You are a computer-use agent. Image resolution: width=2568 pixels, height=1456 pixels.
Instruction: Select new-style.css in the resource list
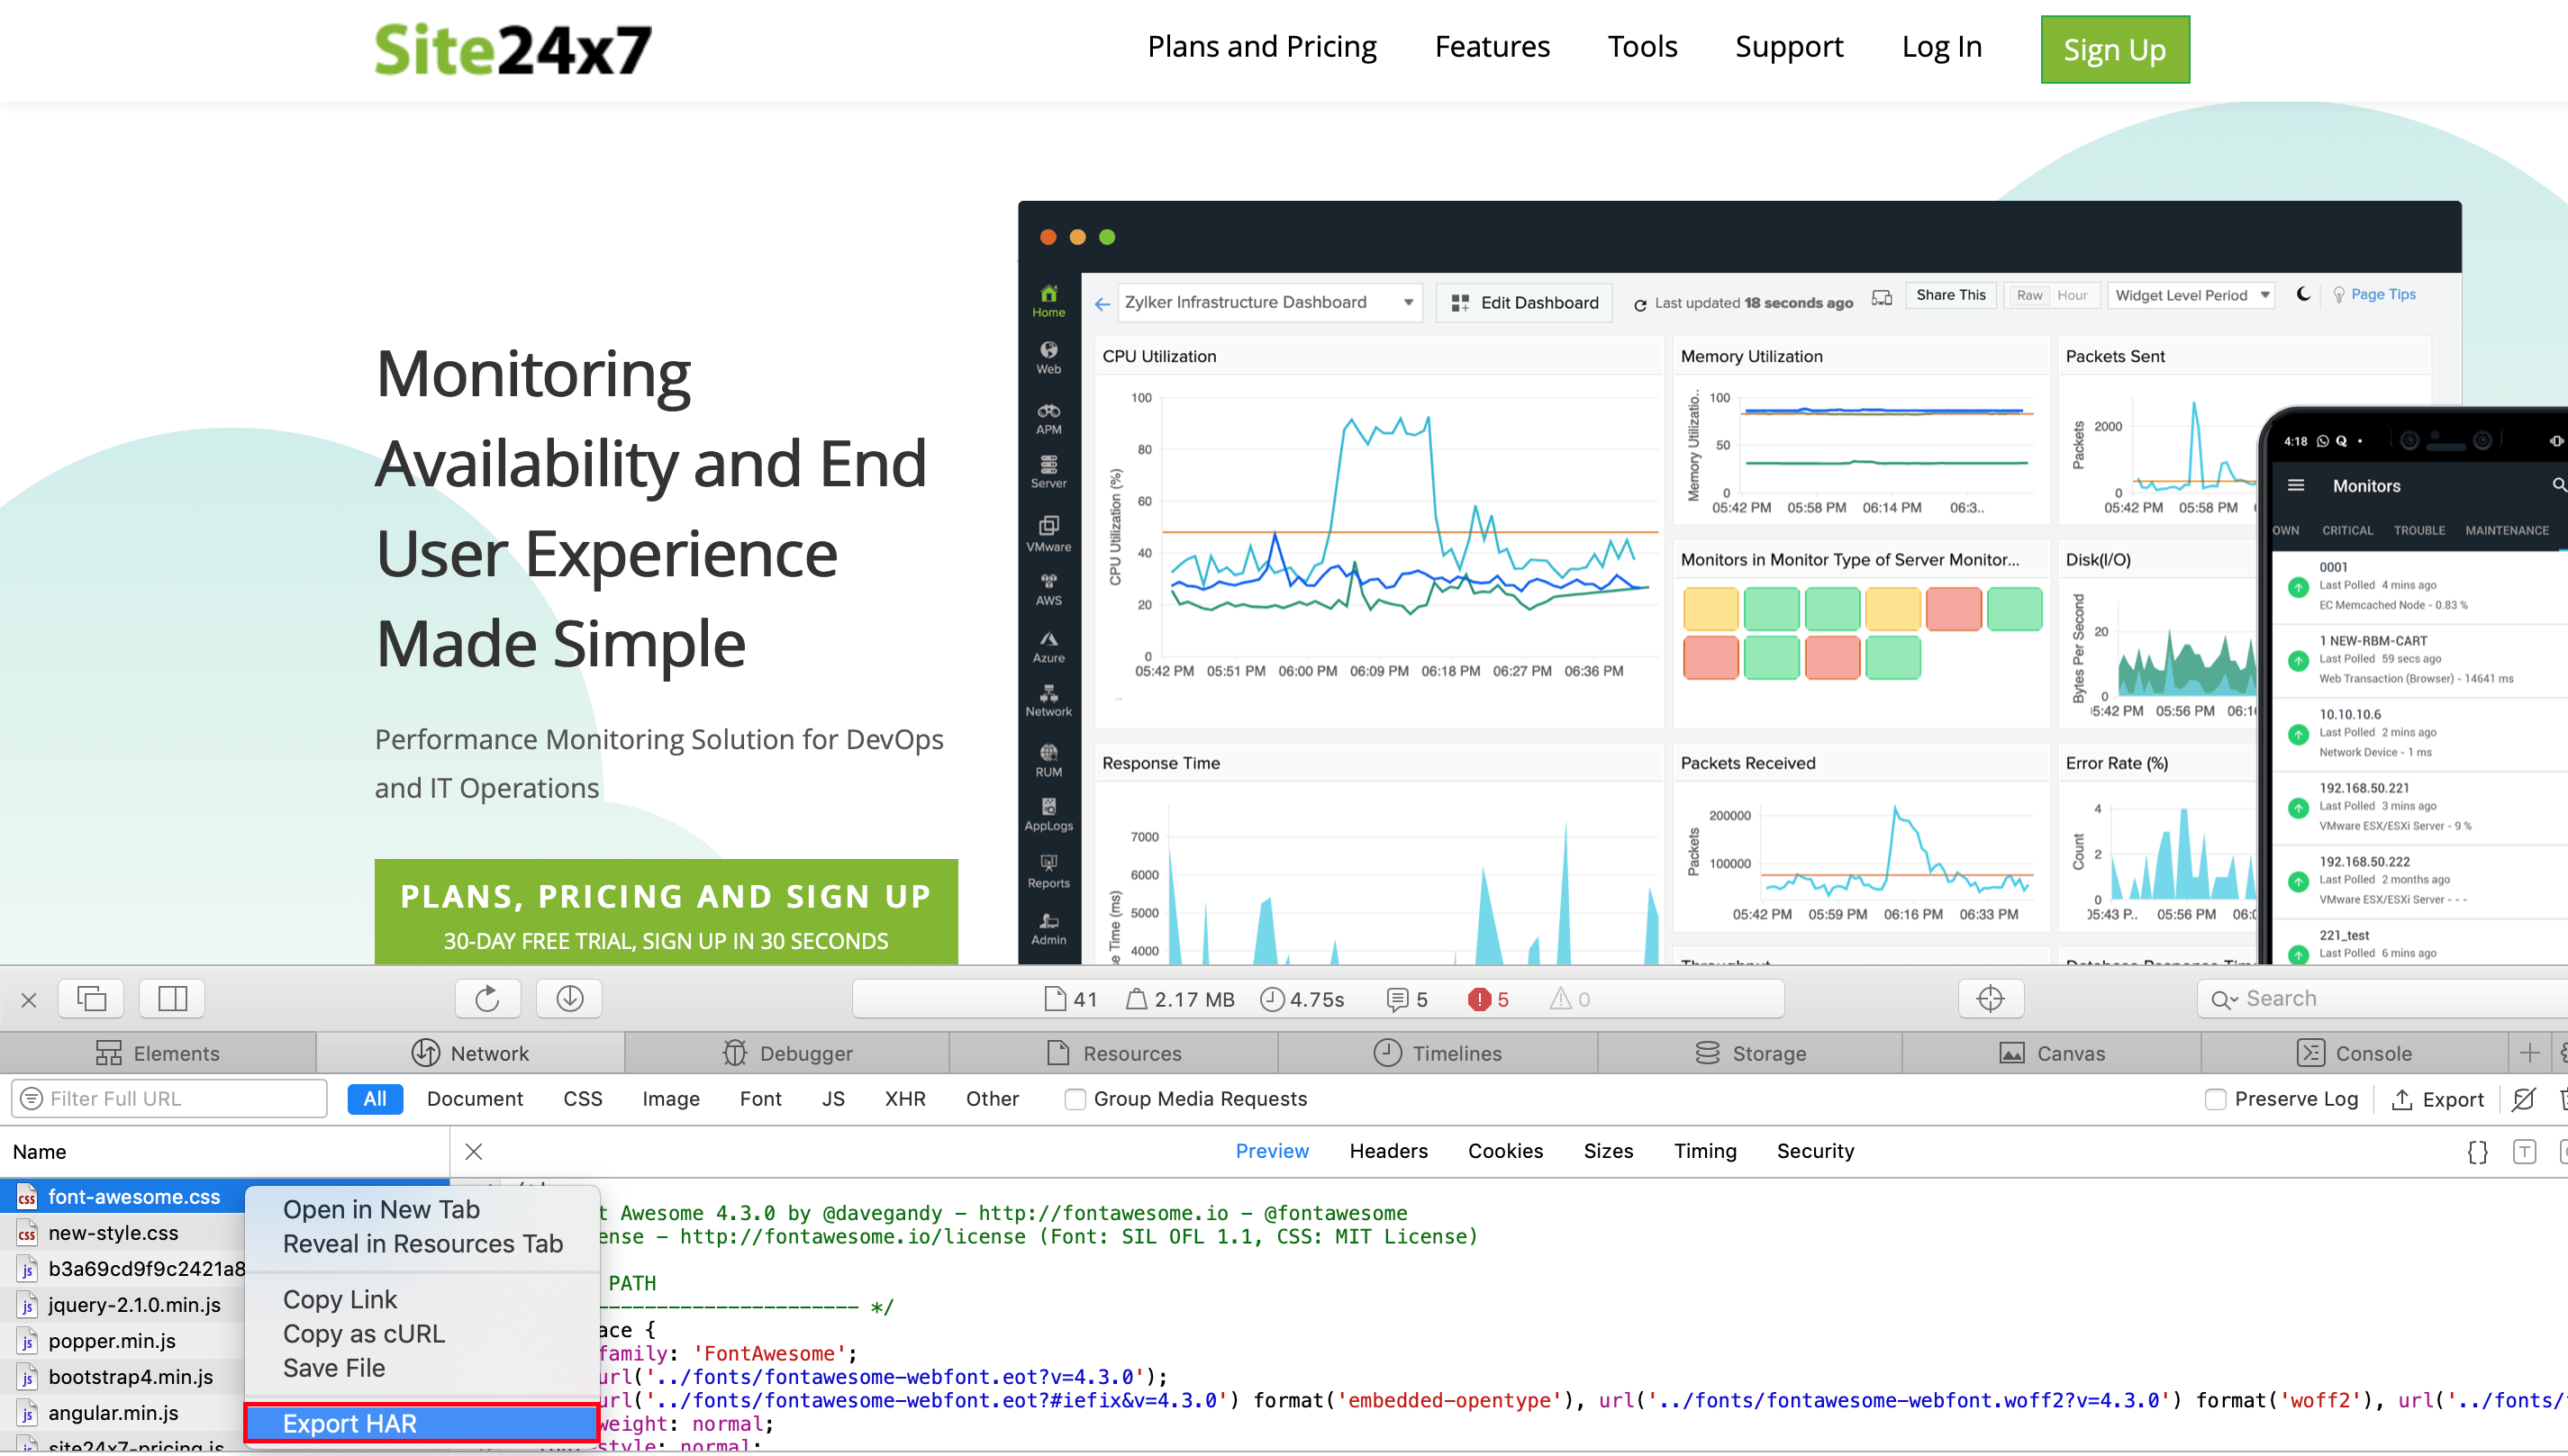point(113,1233)
